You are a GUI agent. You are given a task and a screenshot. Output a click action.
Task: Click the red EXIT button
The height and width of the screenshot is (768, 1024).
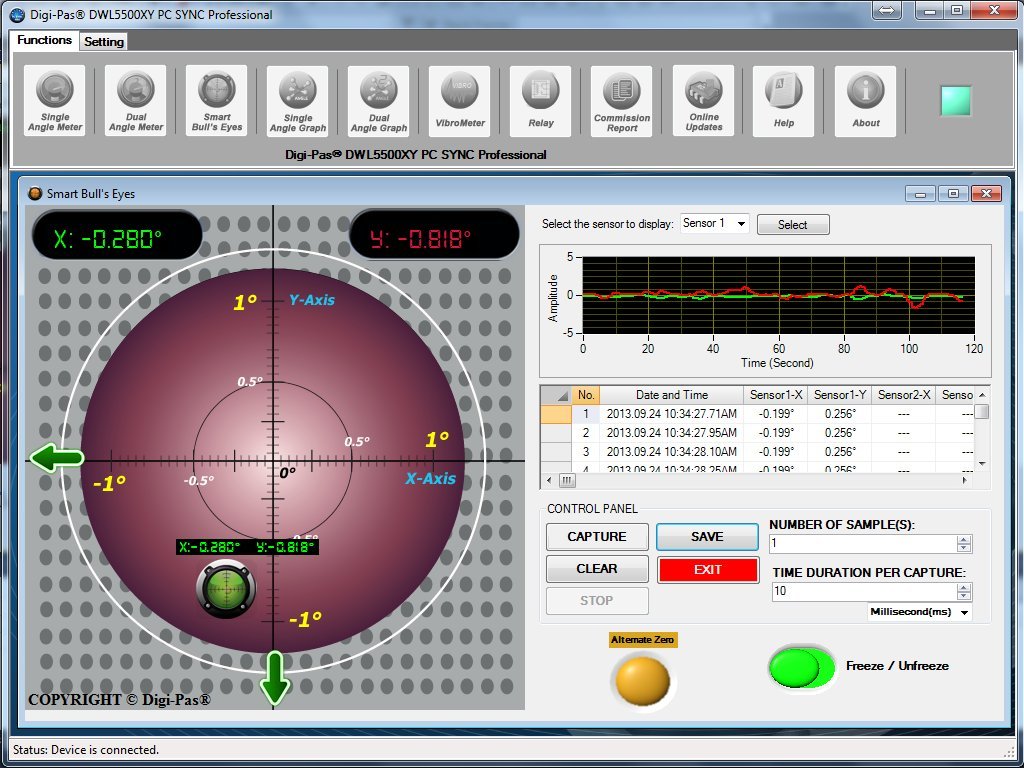(x=707, y=570)
